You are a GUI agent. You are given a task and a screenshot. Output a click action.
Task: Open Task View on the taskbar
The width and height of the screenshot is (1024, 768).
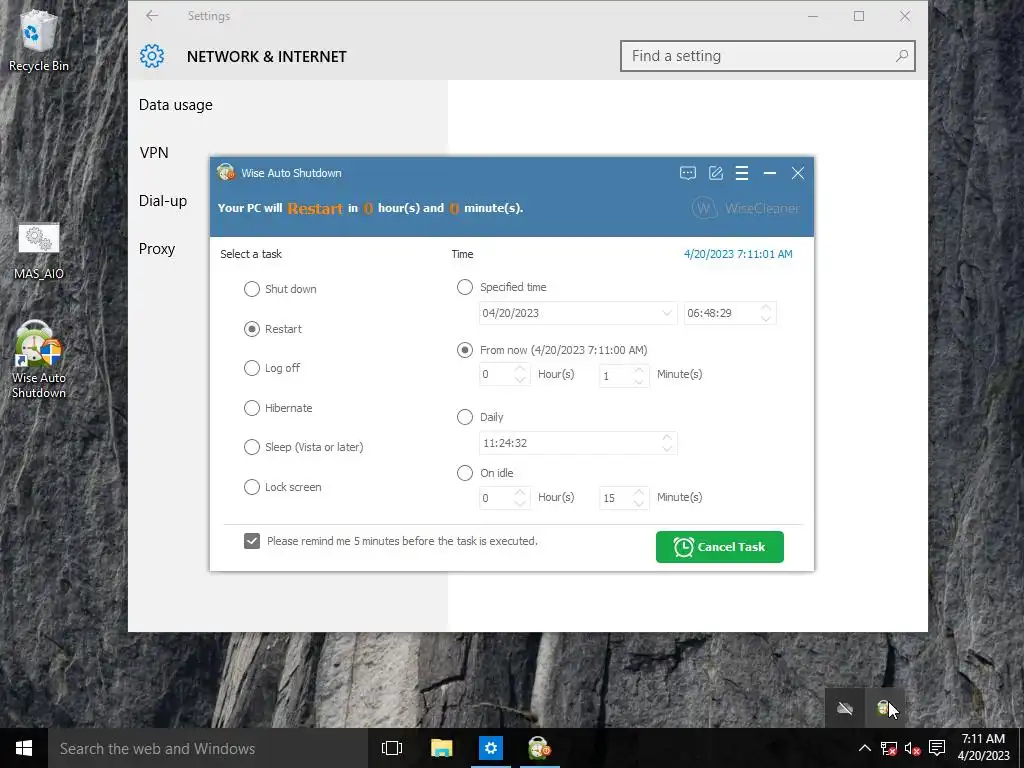coord(392,748)
